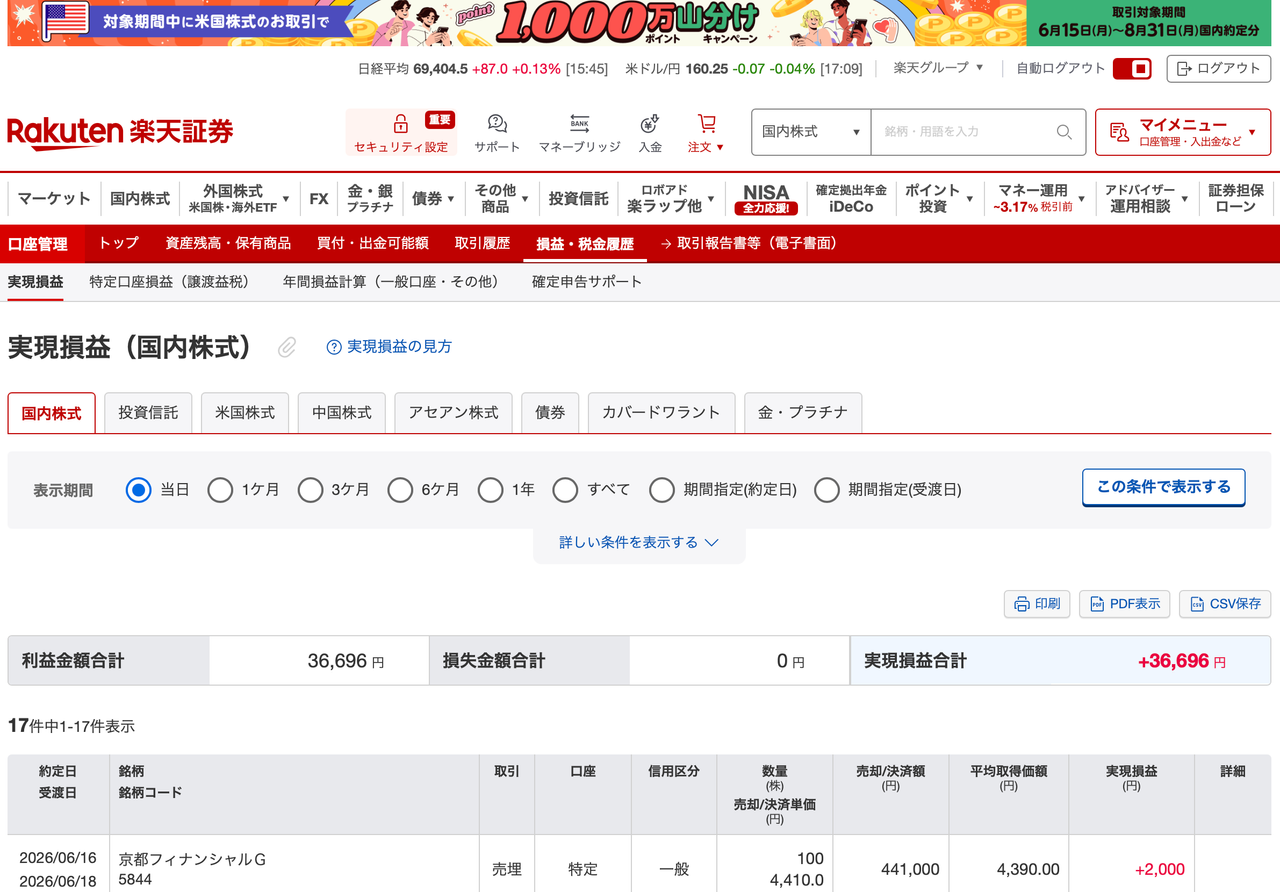This screenshot has width=1280, height=892.
Task: Expand アドバイザー運用相談 menu
Action: 1146,198
